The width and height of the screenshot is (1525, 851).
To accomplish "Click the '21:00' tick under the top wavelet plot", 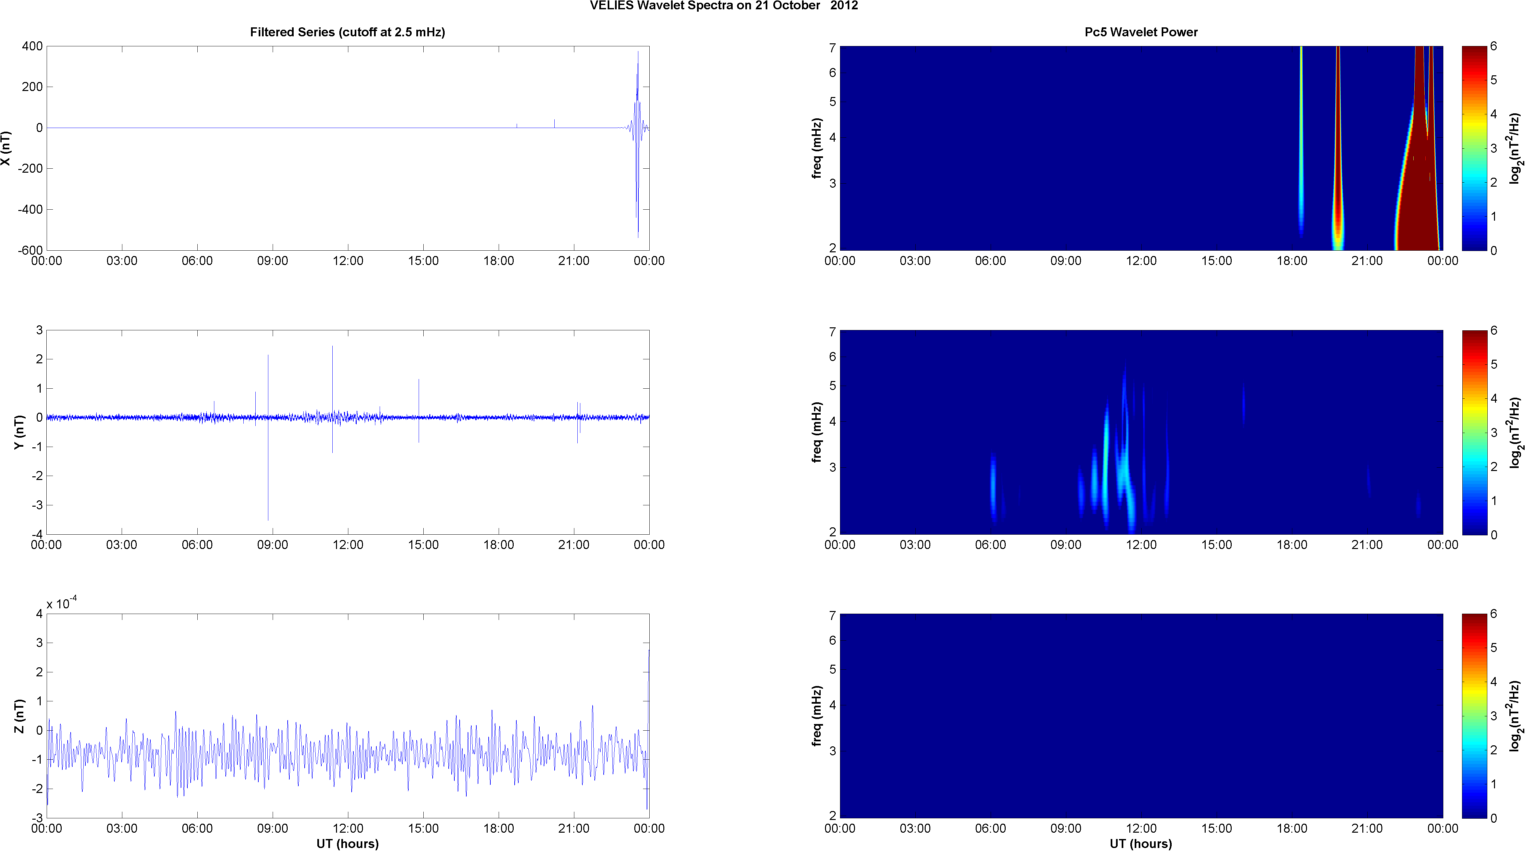I will coord(1367,261).
